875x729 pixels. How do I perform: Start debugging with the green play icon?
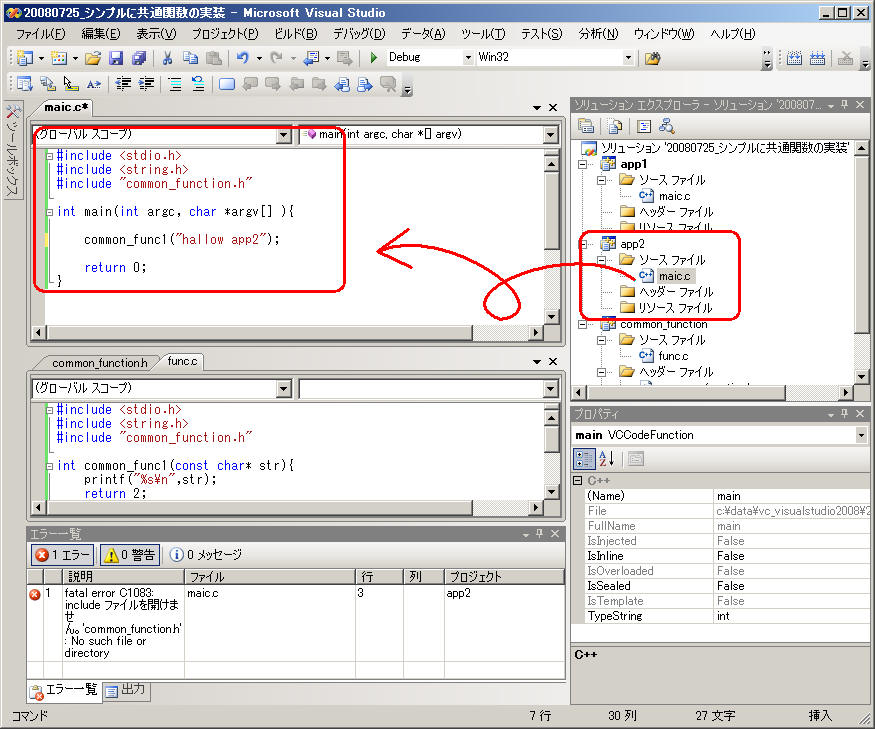pyautogui.click(x=373, y=58)
